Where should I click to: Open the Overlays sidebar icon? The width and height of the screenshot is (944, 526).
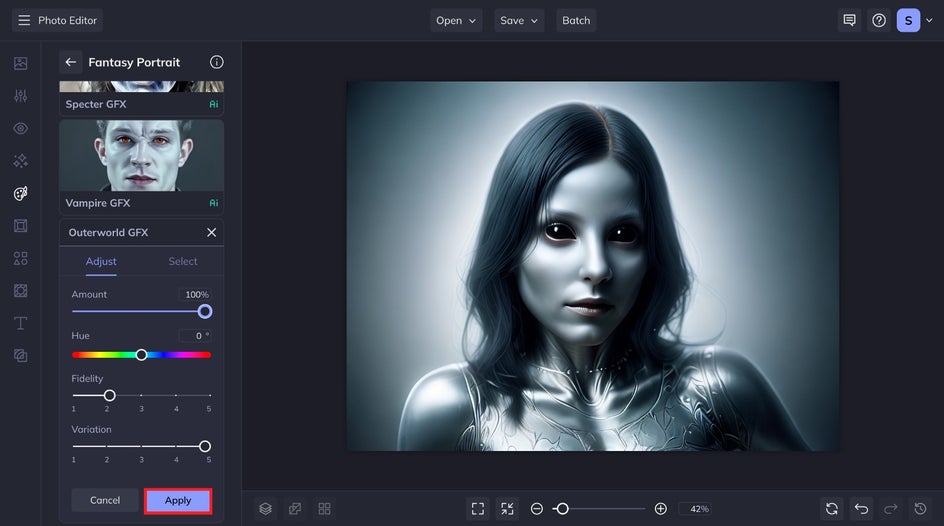20,356
